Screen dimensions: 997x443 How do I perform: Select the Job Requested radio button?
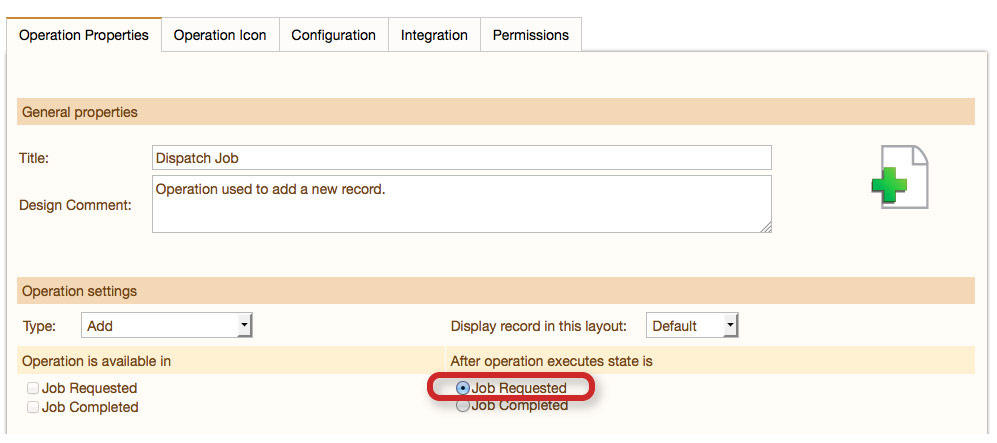tap(462, 388)
